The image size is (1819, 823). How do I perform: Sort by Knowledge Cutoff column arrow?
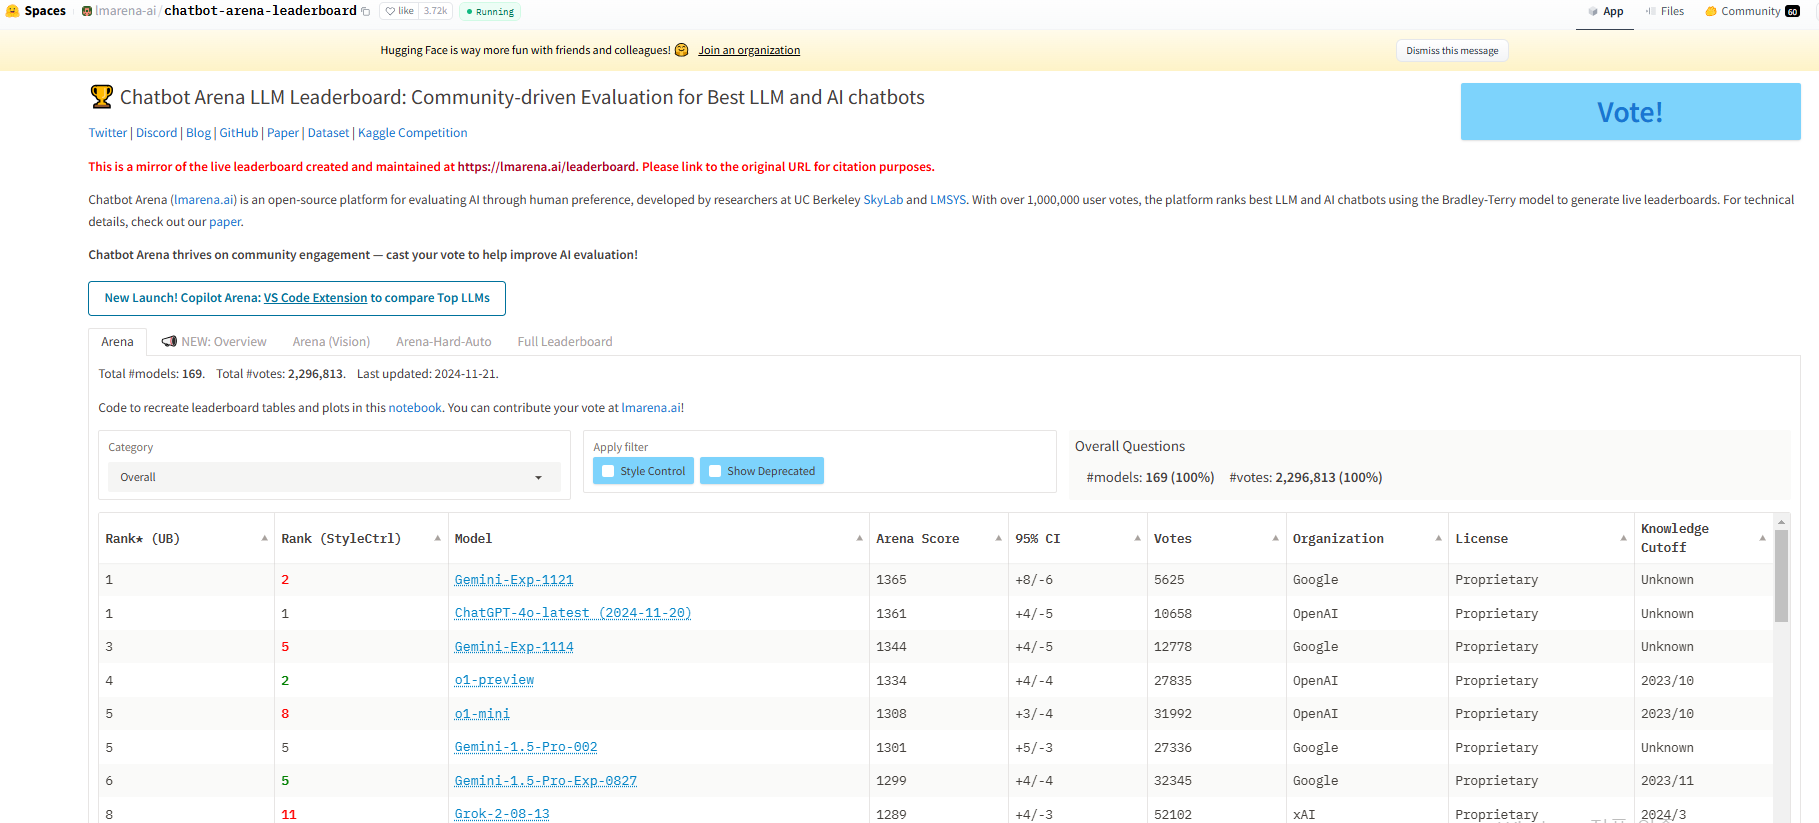[x=1762, y=538]
